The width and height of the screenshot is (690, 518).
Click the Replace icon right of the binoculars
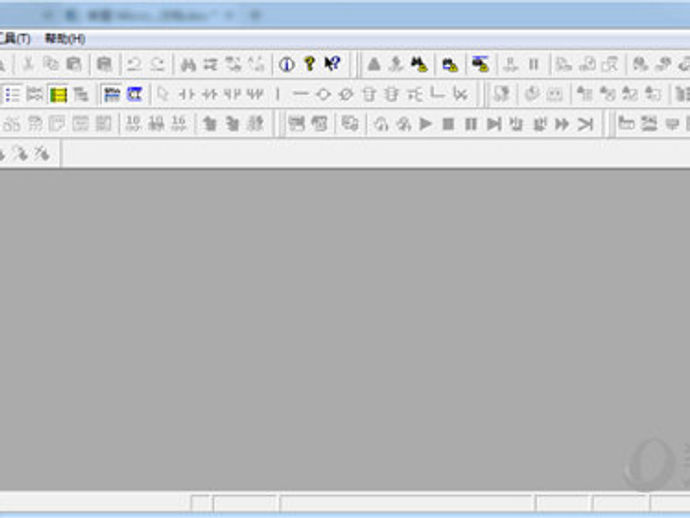(x=210, y=64)
